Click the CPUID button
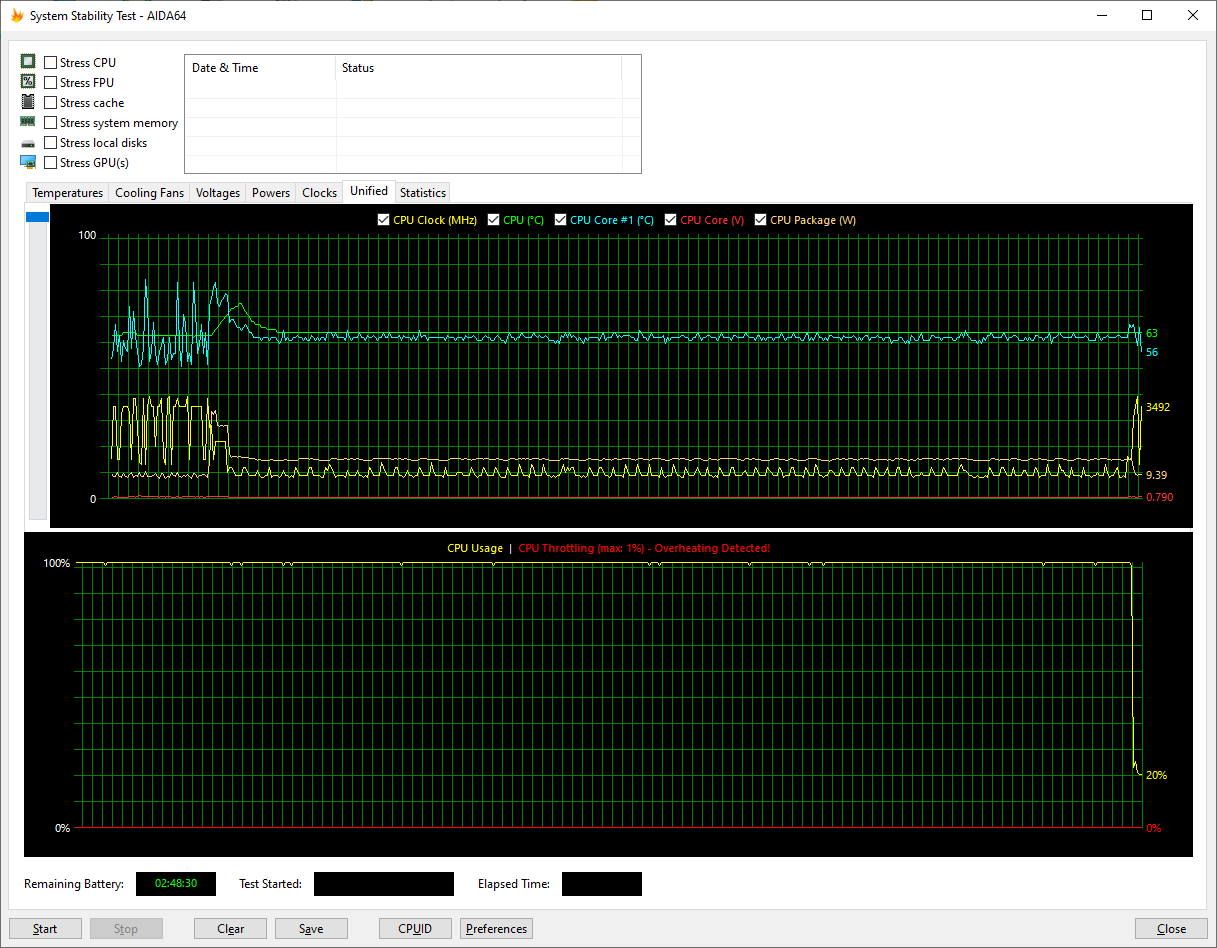 click(415, 929)
